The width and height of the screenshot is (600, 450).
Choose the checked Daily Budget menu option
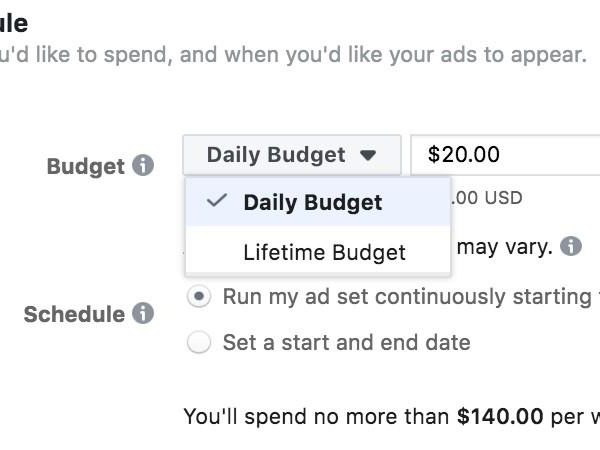point(312,202)
